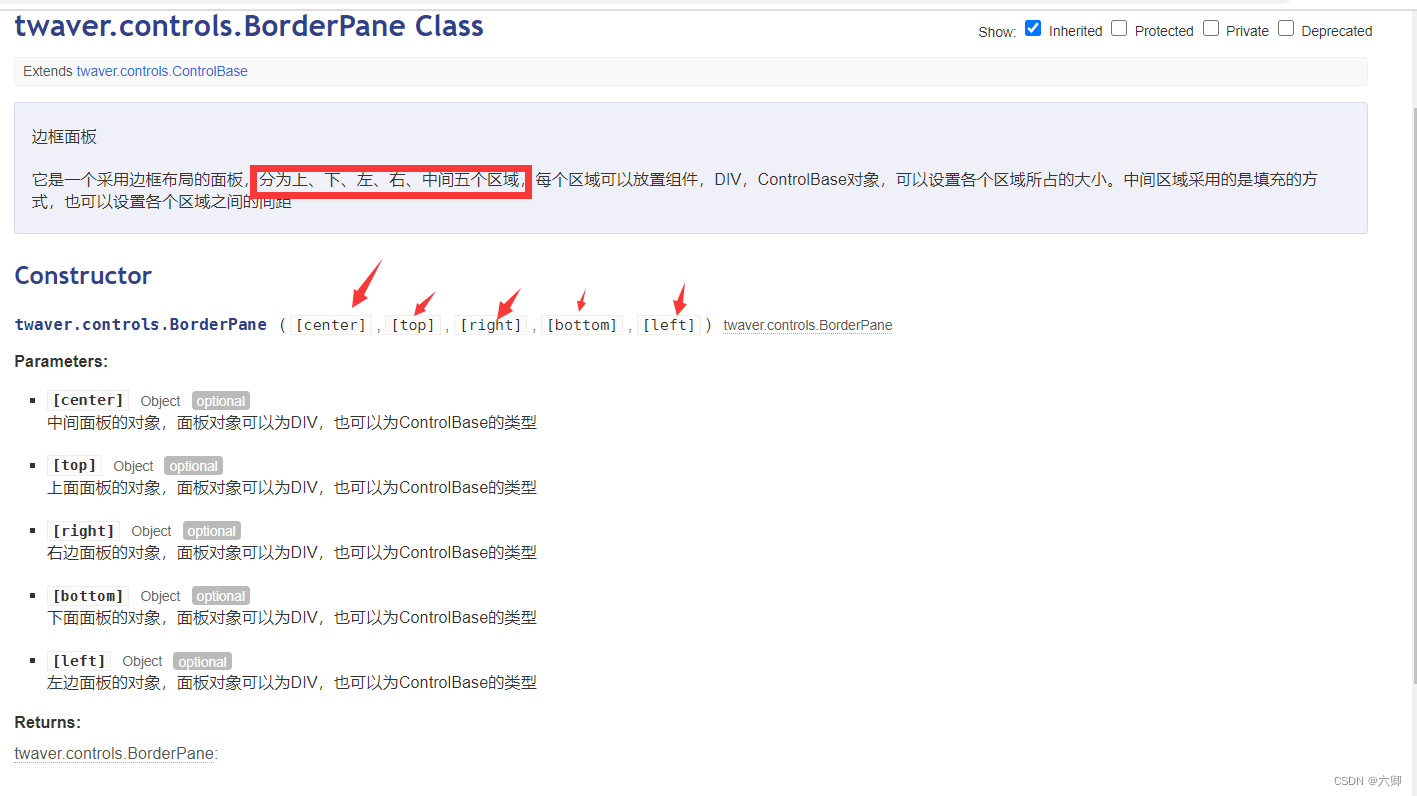Click the description starting 左边面板的对象

coord(292,683)
